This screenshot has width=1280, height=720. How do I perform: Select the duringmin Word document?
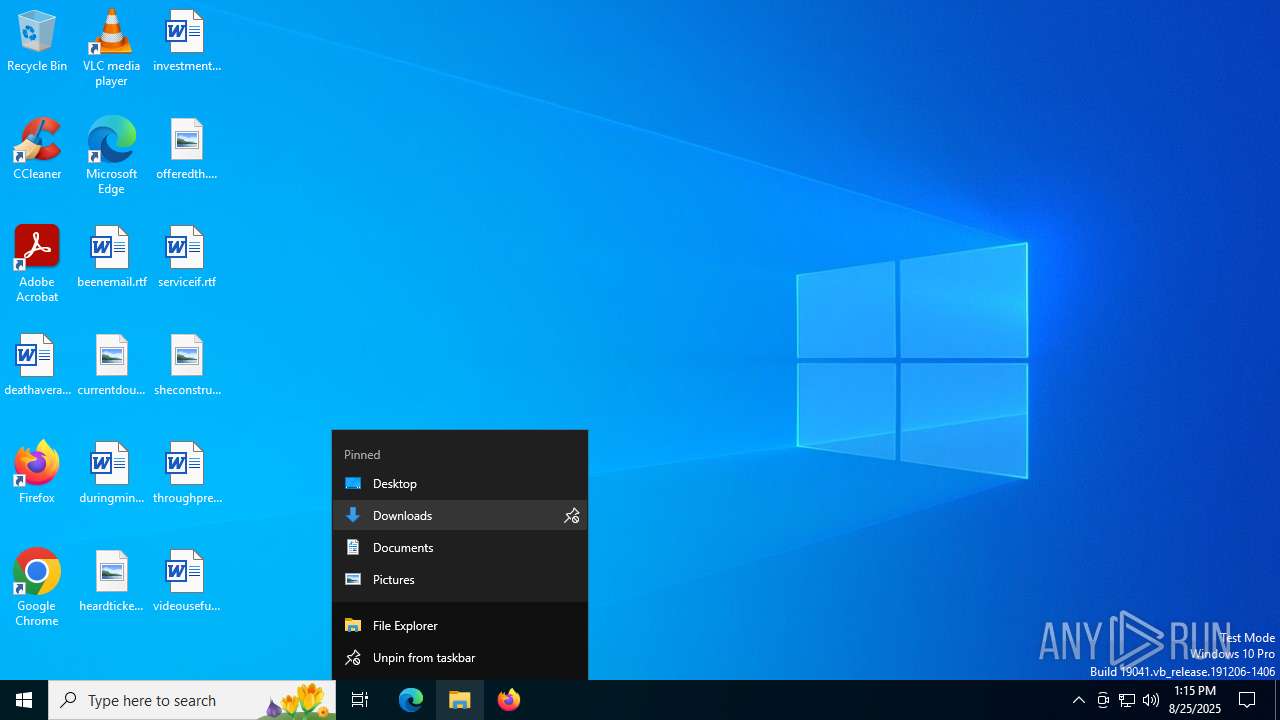(111, 474)
